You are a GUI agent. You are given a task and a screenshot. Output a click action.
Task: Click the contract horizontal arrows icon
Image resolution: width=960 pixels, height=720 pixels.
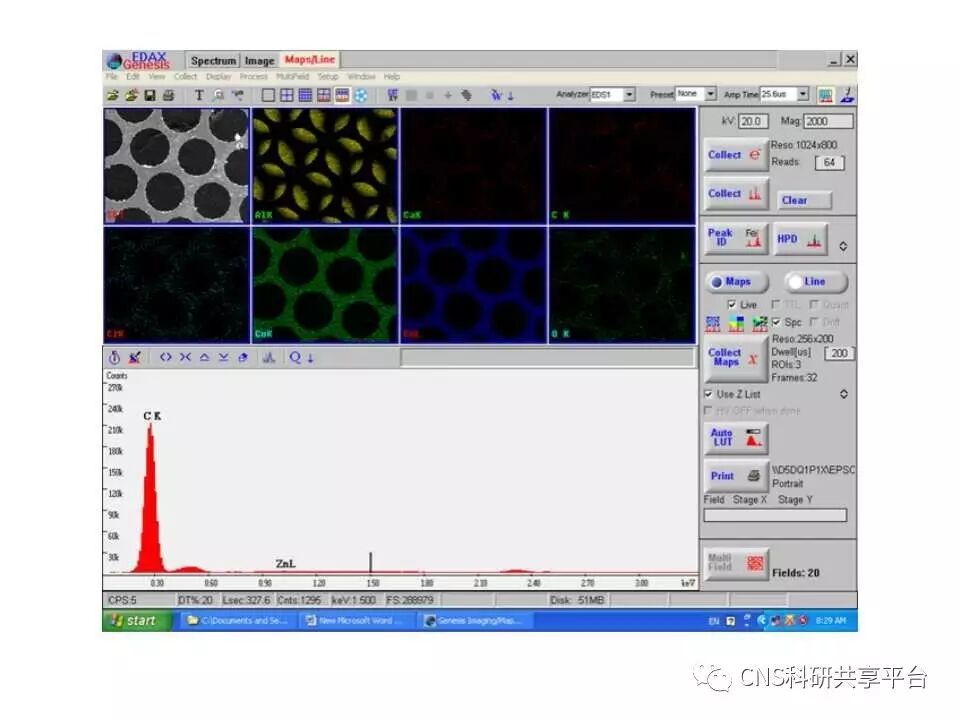185,357
